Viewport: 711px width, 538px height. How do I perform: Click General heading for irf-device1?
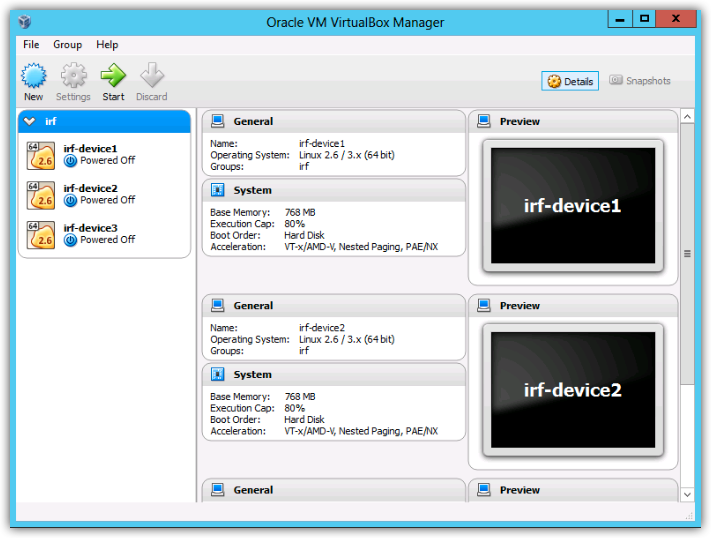pos(253,122)
